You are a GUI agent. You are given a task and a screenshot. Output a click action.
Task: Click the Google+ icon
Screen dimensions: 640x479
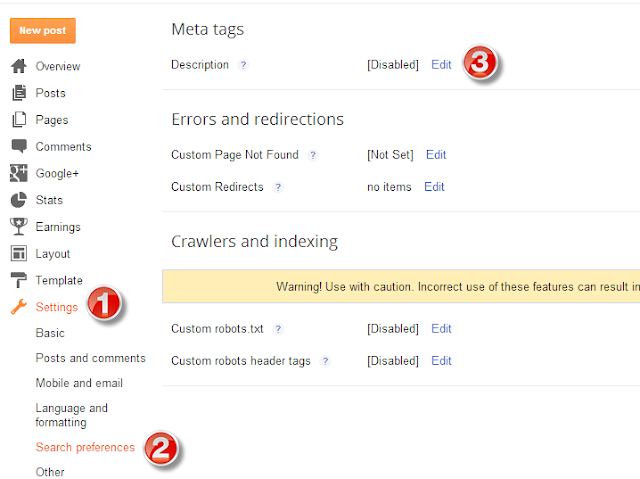(x=19, y=173)
